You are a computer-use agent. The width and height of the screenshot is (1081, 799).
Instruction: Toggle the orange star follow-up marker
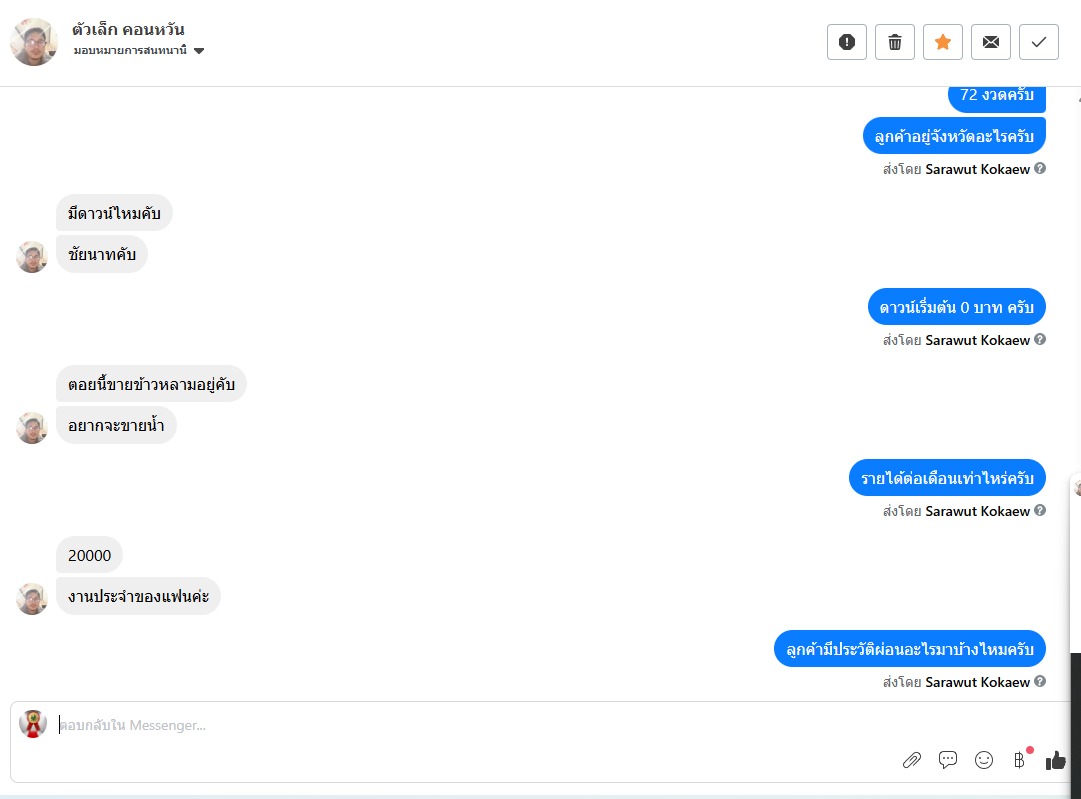click(942, 42)
